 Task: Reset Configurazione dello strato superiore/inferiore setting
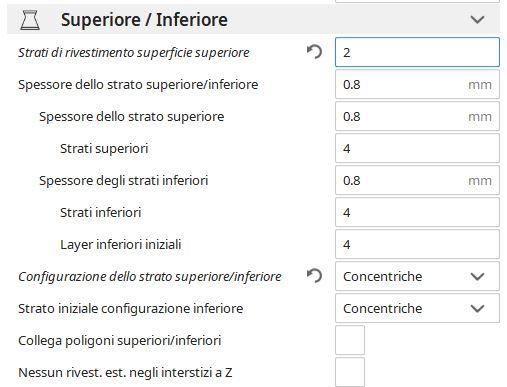[x=314, y=276]
